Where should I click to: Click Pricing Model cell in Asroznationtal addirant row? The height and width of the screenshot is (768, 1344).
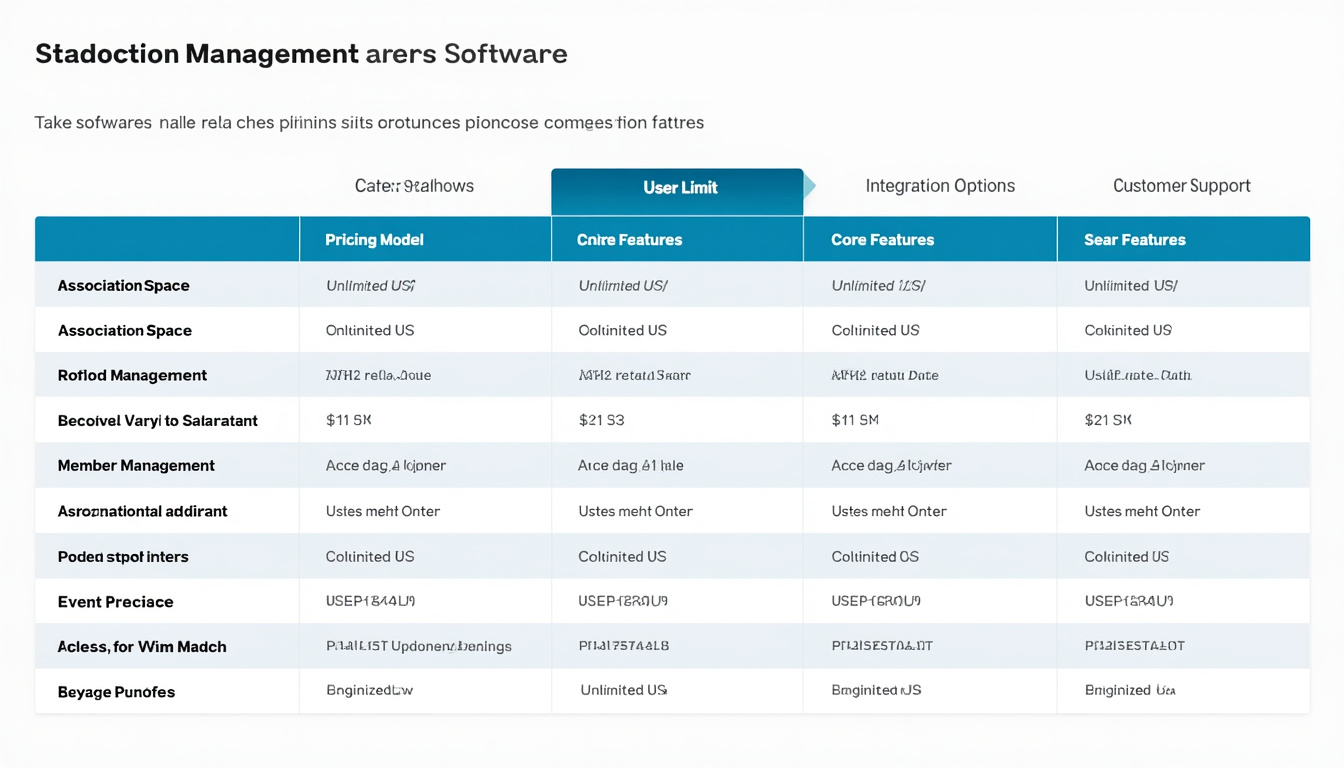pyautogui.click(x=383, y=511)
